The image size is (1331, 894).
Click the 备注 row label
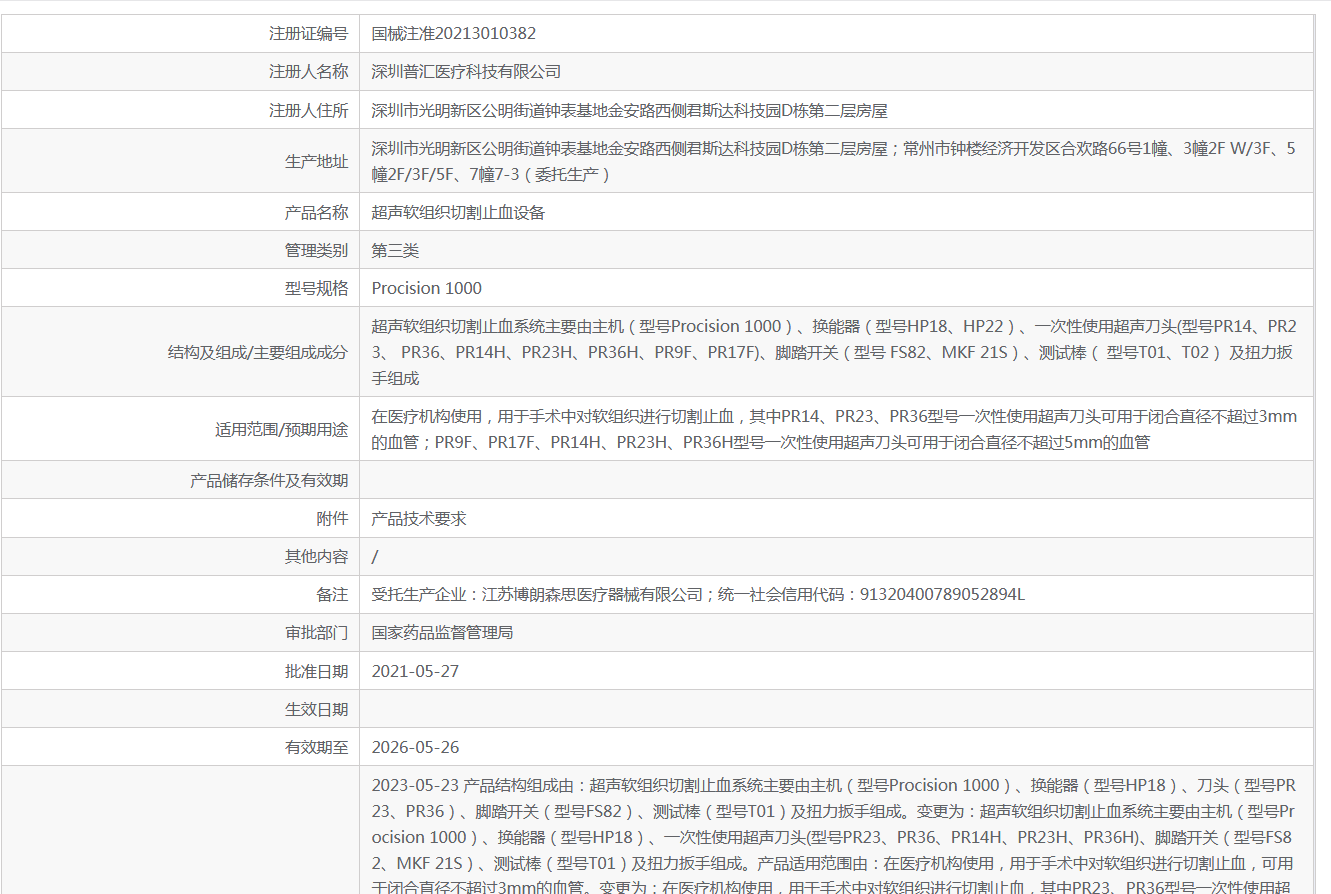pyautogui.click(x=332, y=594)
